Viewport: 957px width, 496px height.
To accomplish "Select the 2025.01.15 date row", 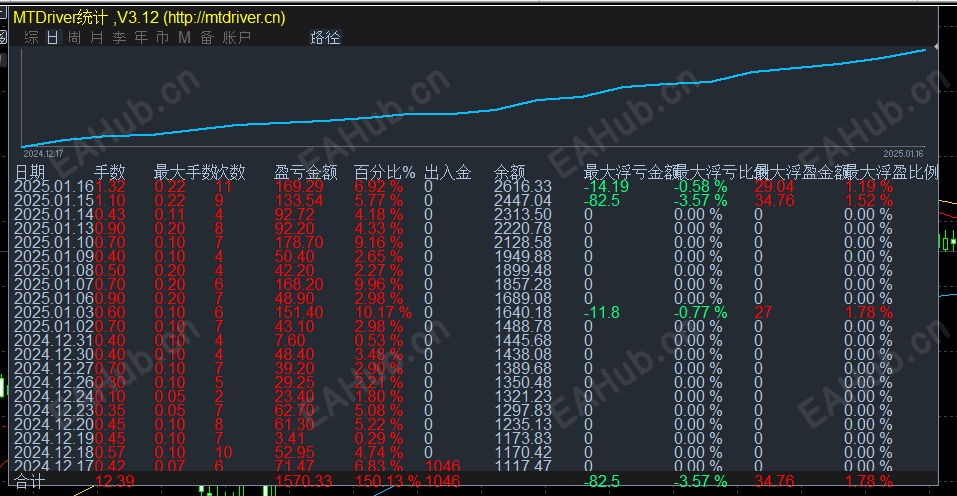I will point(54,201).
